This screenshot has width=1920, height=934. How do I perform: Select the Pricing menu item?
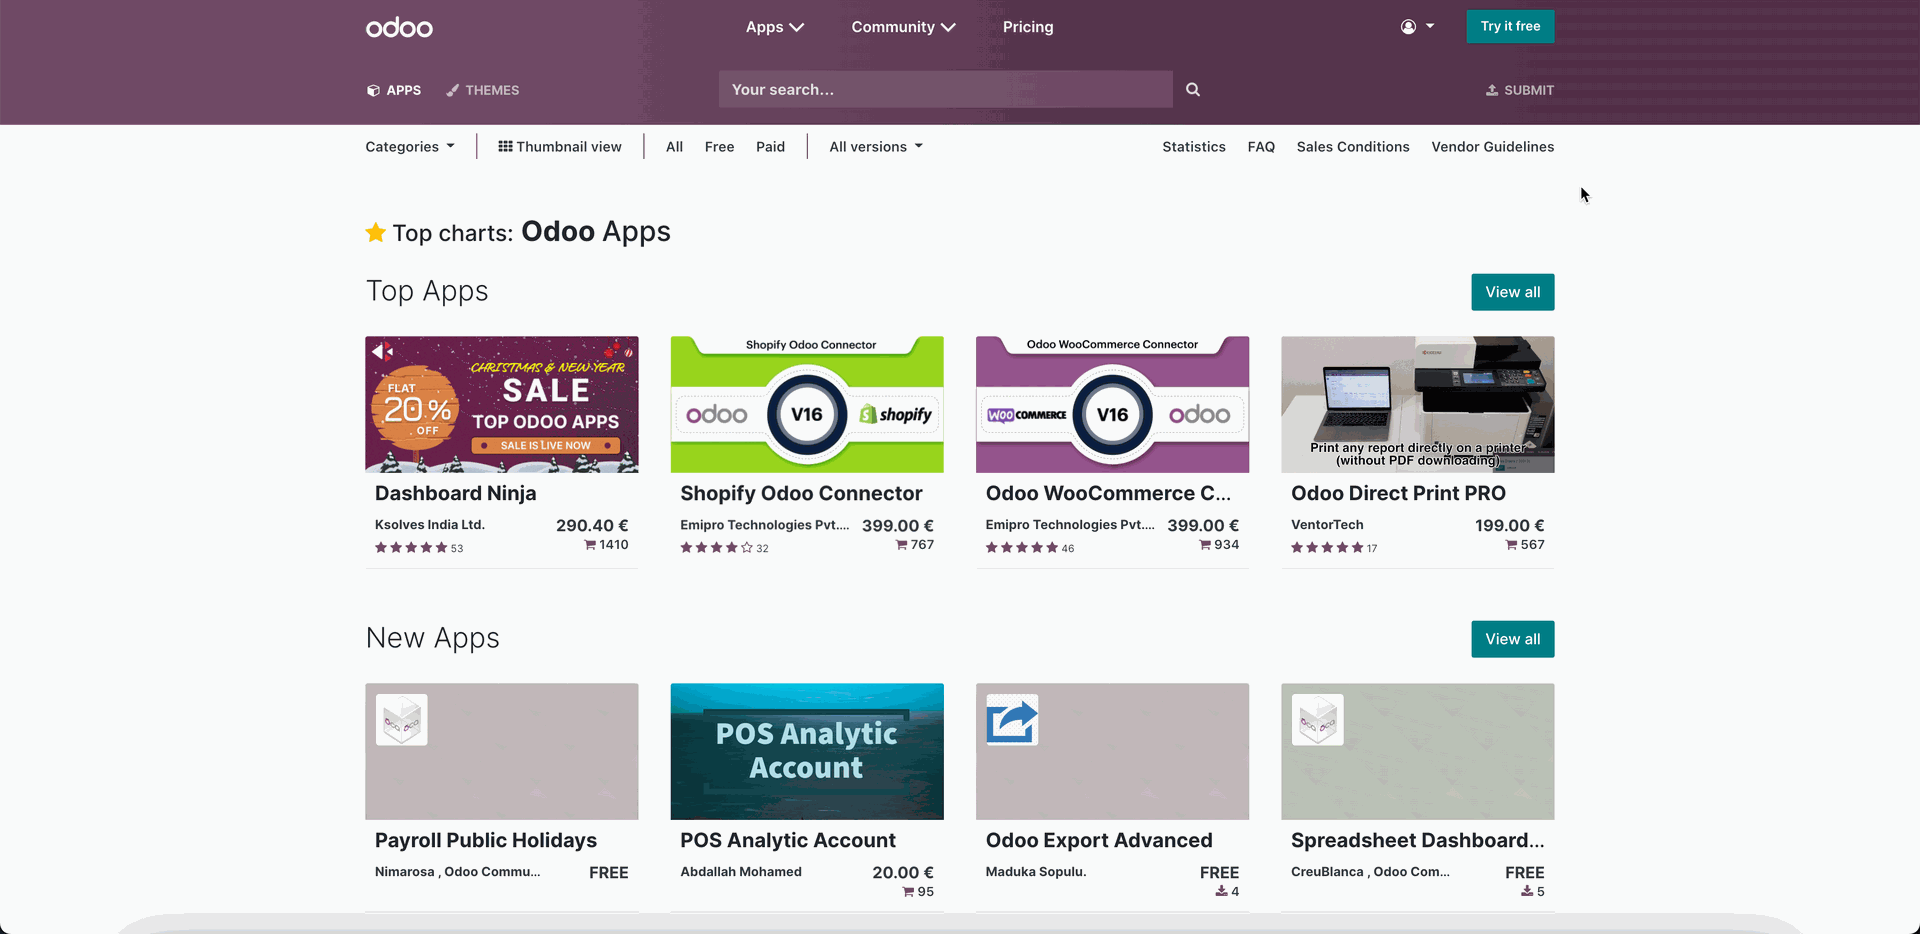coord(1027,27)
